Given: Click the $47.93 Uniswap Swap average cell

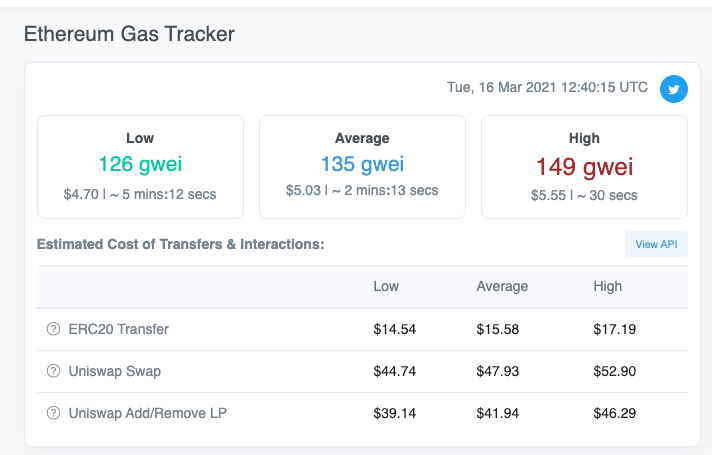Looking at the screenshot, I should tap(498, 371).
